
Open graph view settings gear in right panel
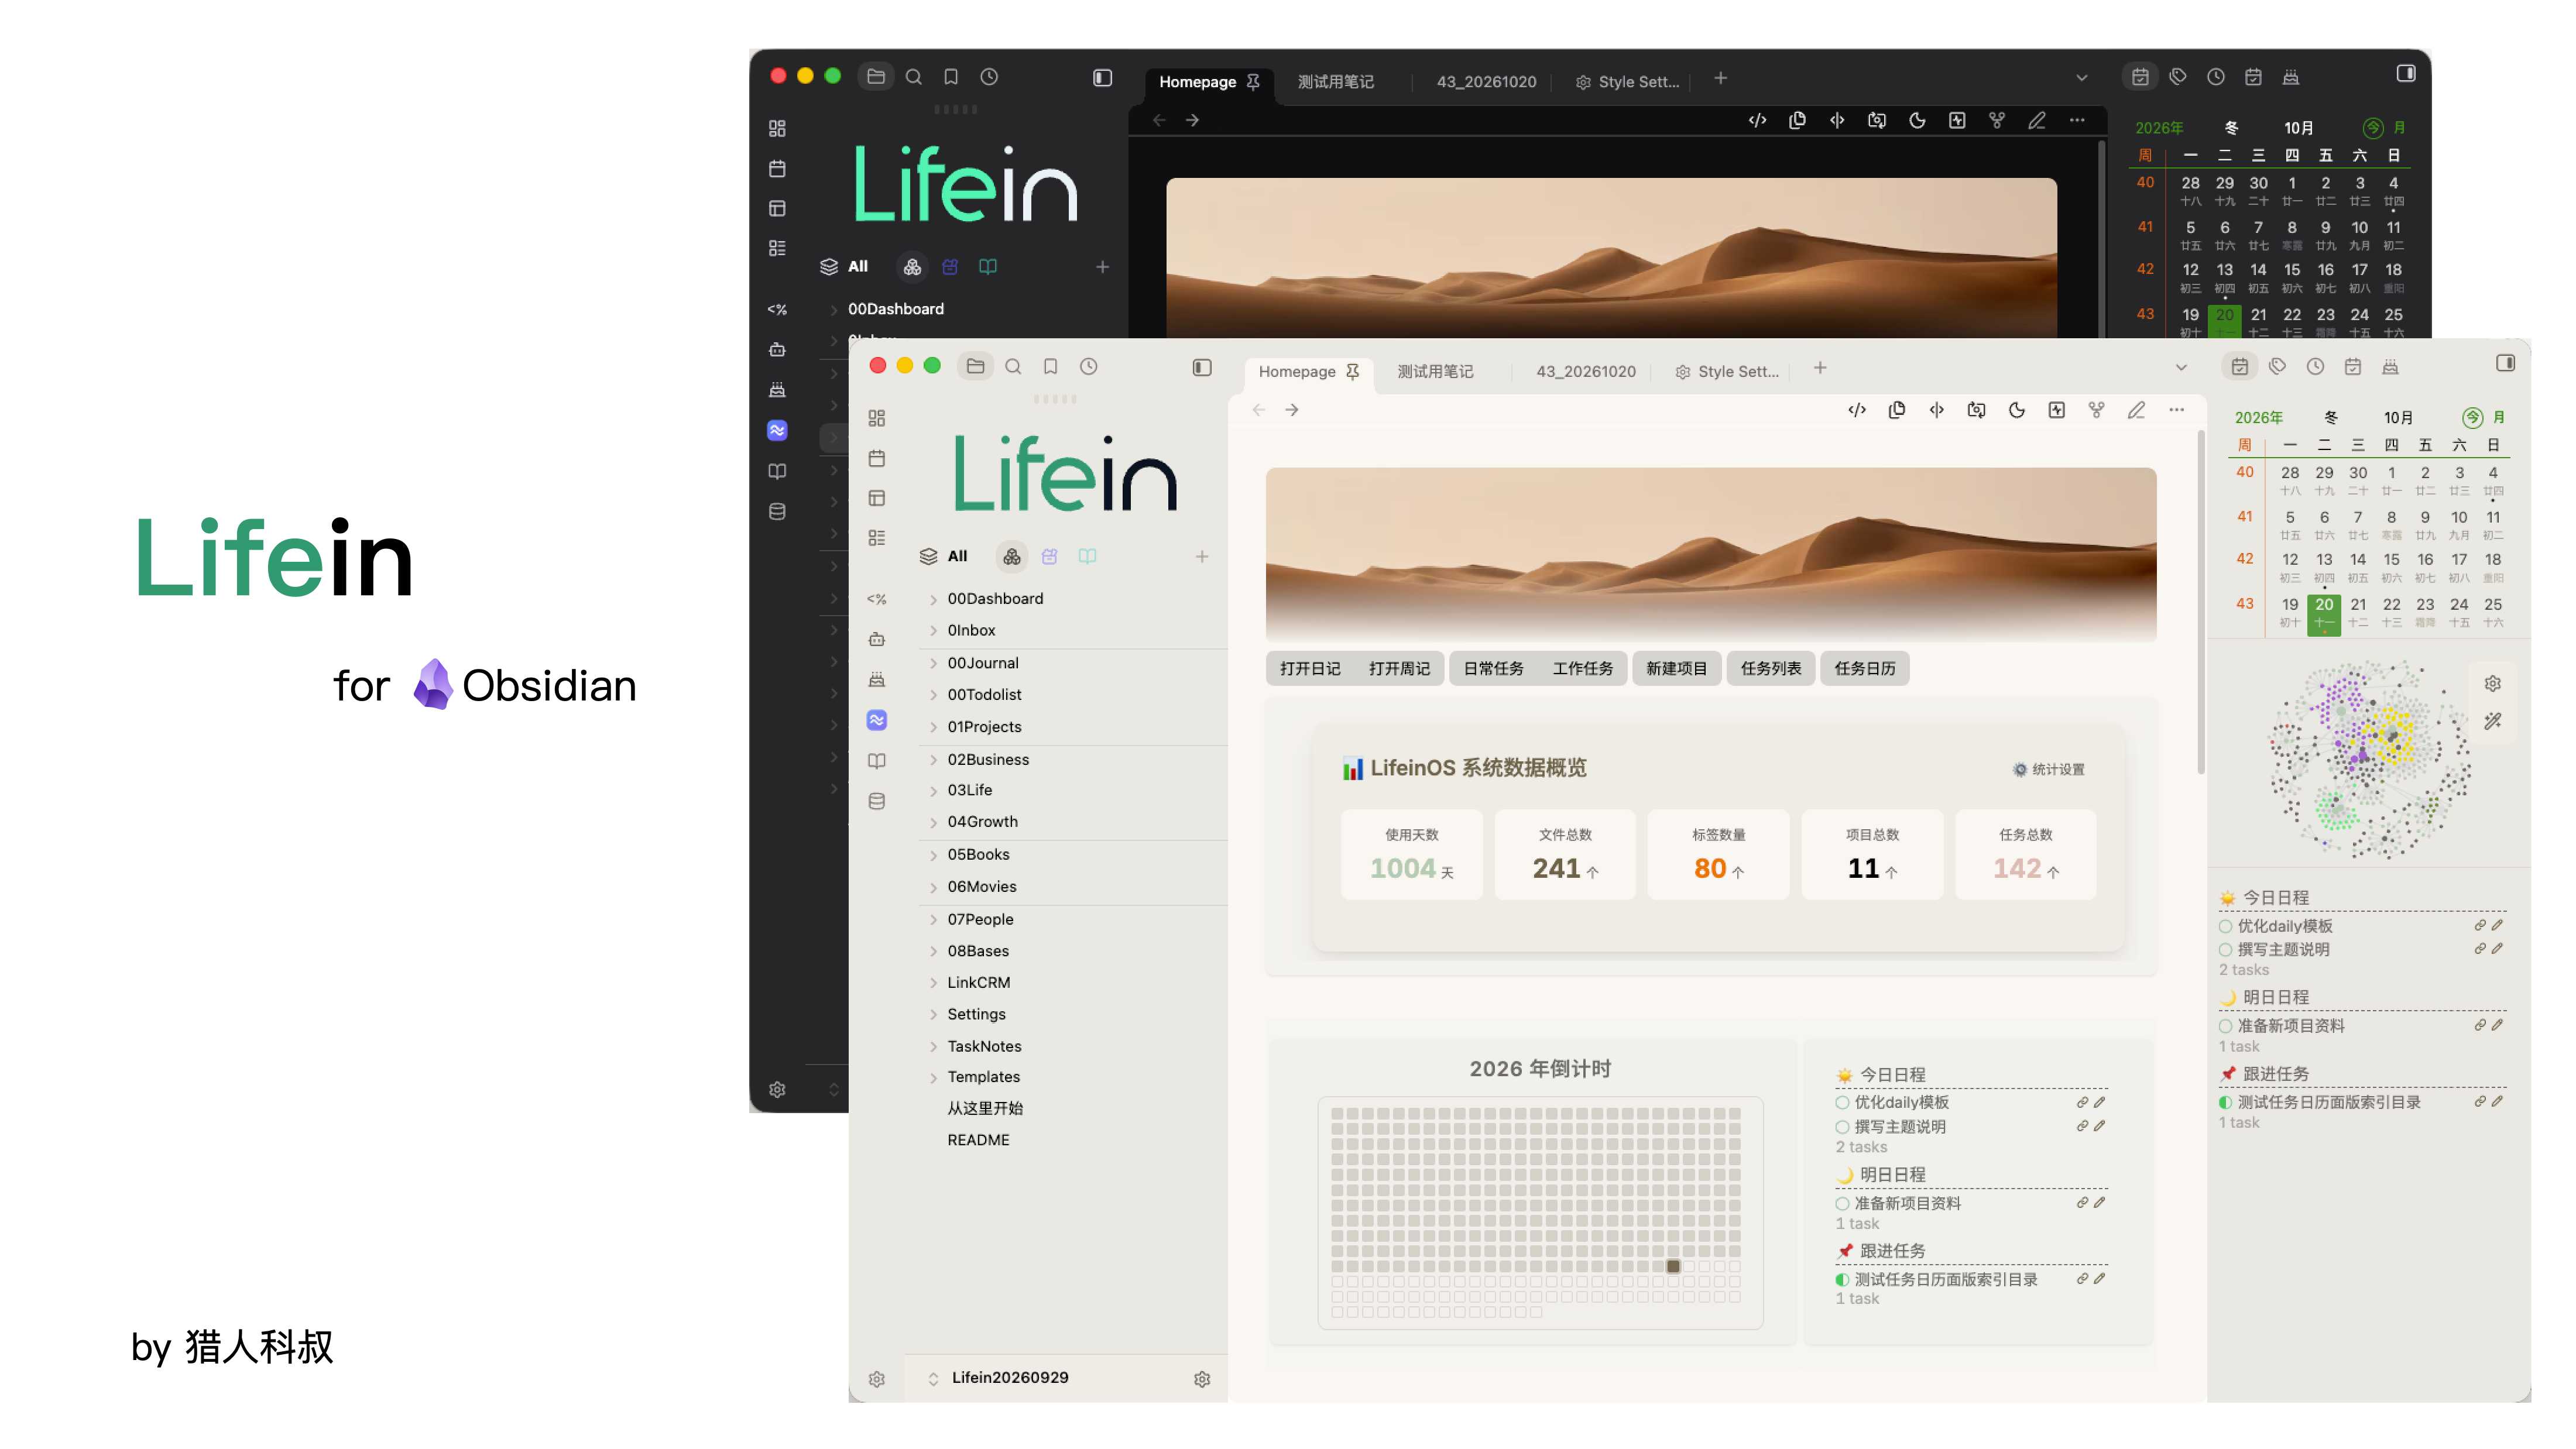[x=2493, y=684]
